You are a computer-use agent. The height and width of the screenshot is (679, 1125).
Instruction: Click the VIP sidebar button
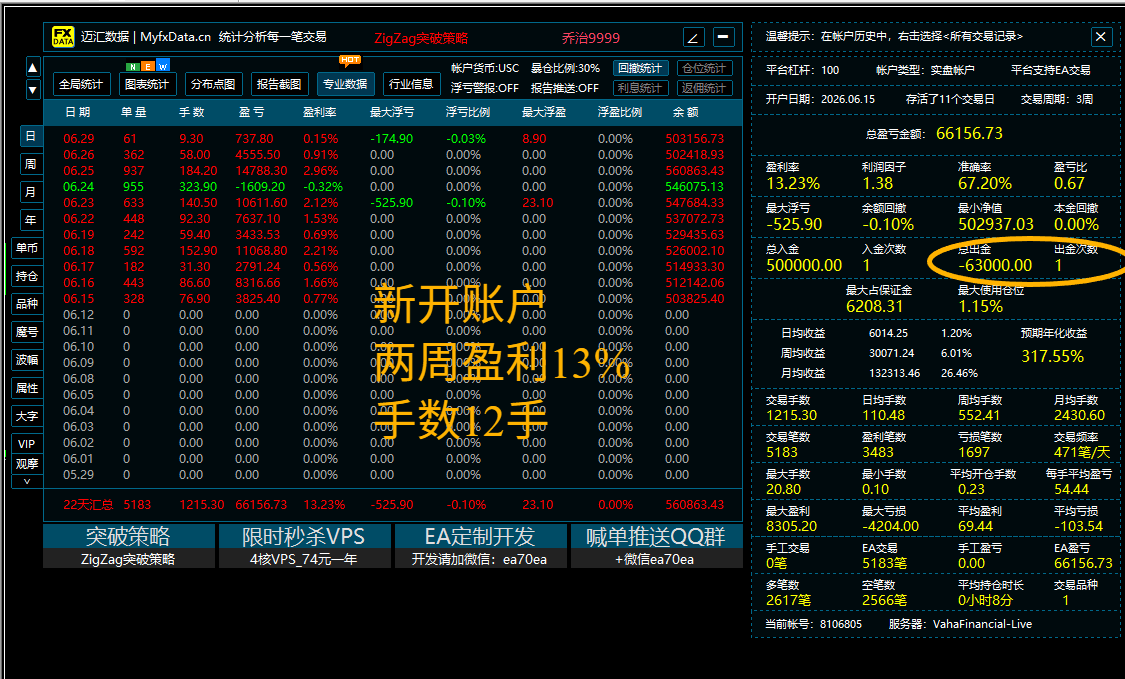(x=27, y=444)
